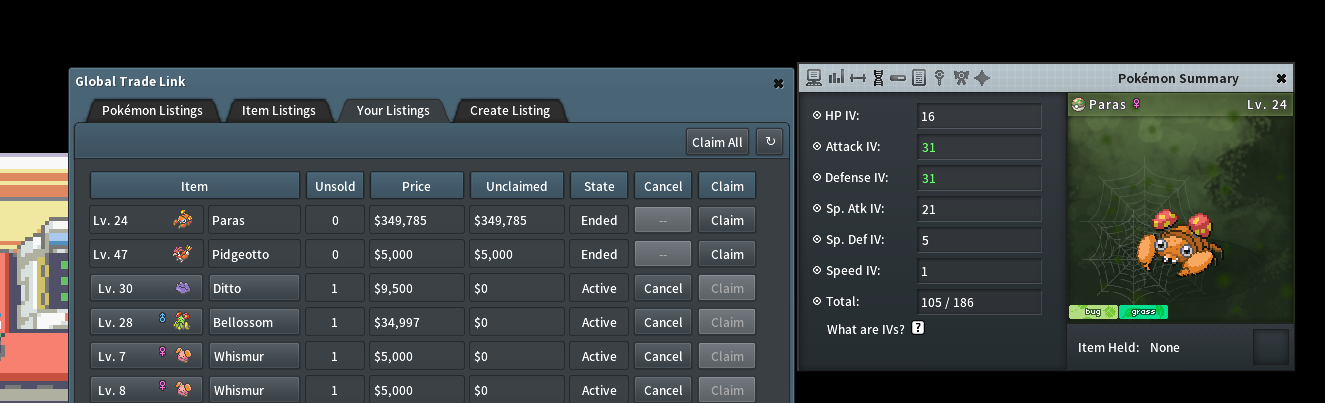The image size is (1325, 403).
Task: Click the HP IV bullet marker
Action: pos(817,115)
